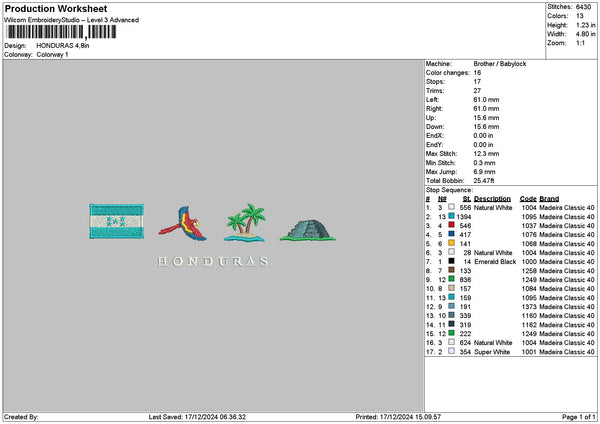This screenshot has height=424, width=600.
Task: Click thread code 1258 in stop 8
Action: point(529,271)
